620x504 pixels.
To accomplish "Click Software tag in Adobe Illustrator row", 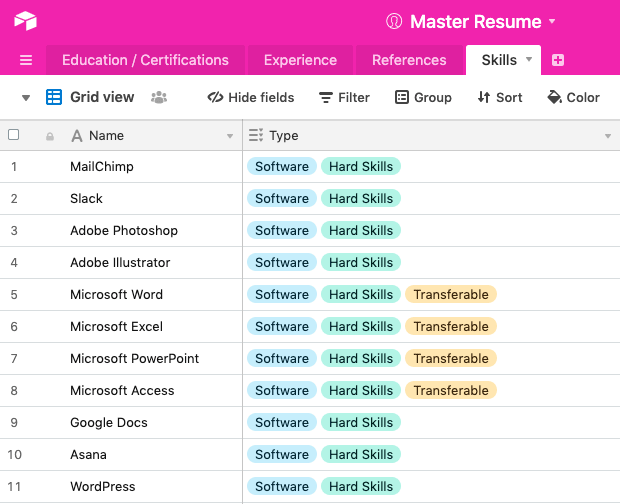I will click(x=282, y=262).
